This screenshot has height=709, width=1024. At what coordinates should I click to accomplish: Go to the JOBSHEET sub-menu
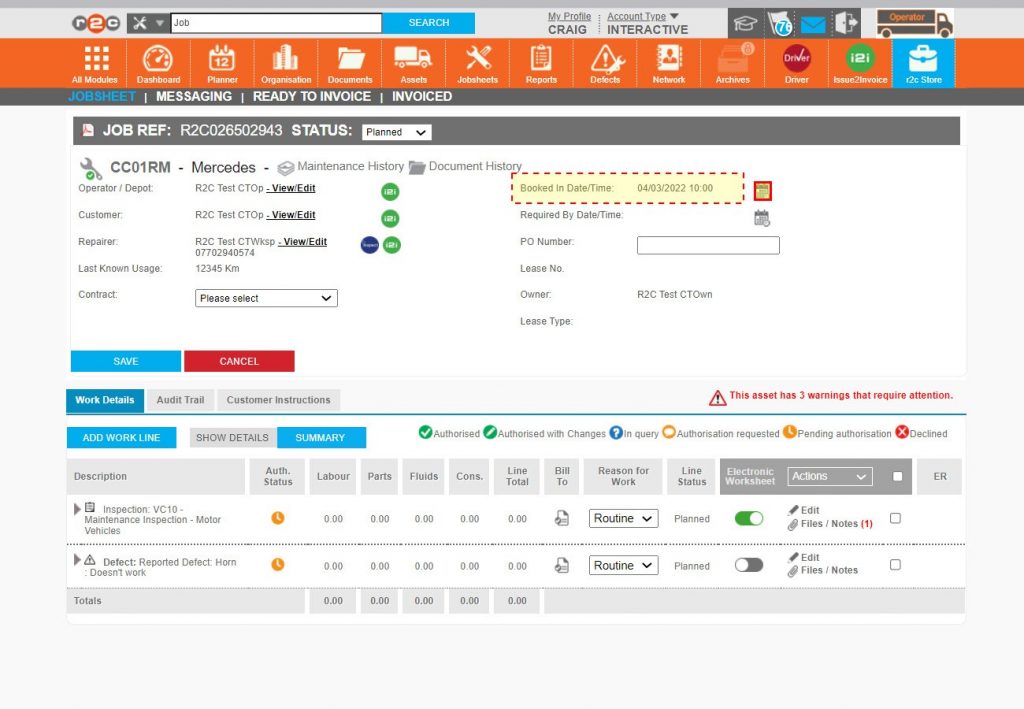tap(102, 97)
